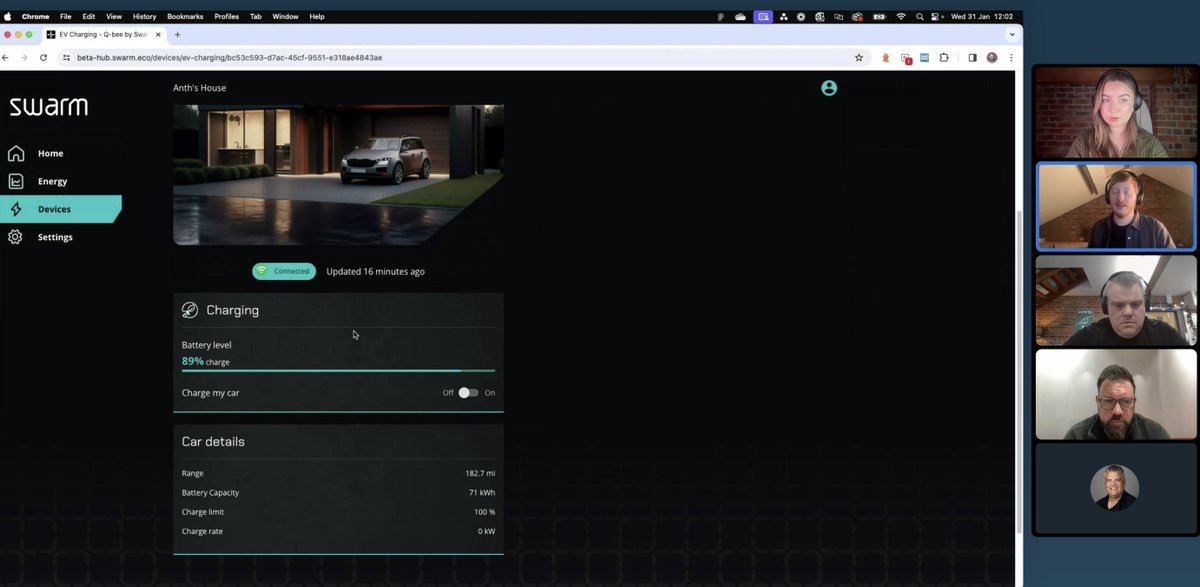The image size is (1200, 587).
Task: Open the Profiles menu
Action: pos(227,17)
